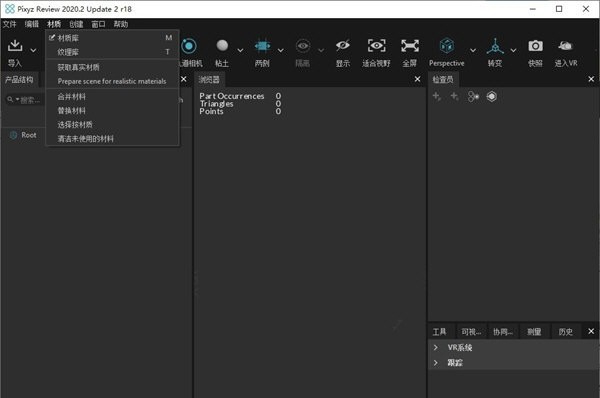Screen dimensions: 600x398
Task: Select the 转变 transform gizmo icon
Action: coord(495,46)
